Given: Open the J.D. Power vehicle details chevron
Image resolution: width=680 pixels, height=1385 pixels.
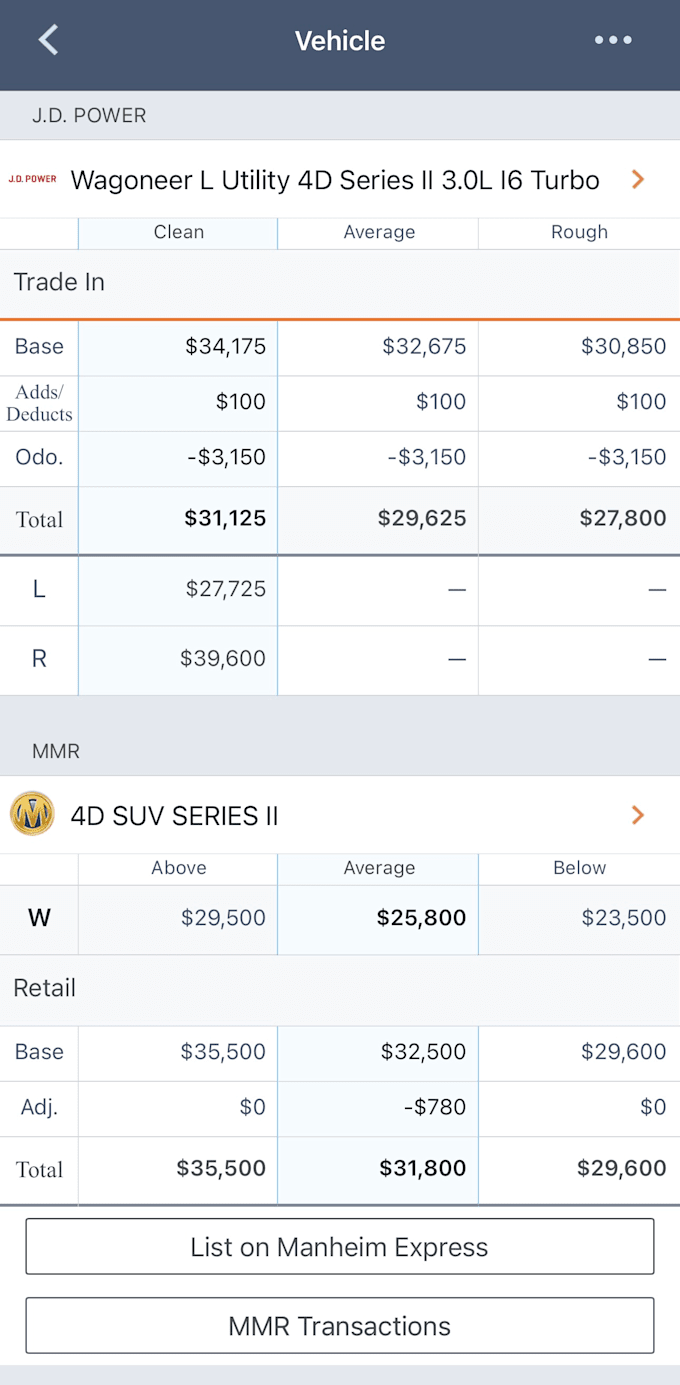Looking at the screenshot, I should [638, 179].
